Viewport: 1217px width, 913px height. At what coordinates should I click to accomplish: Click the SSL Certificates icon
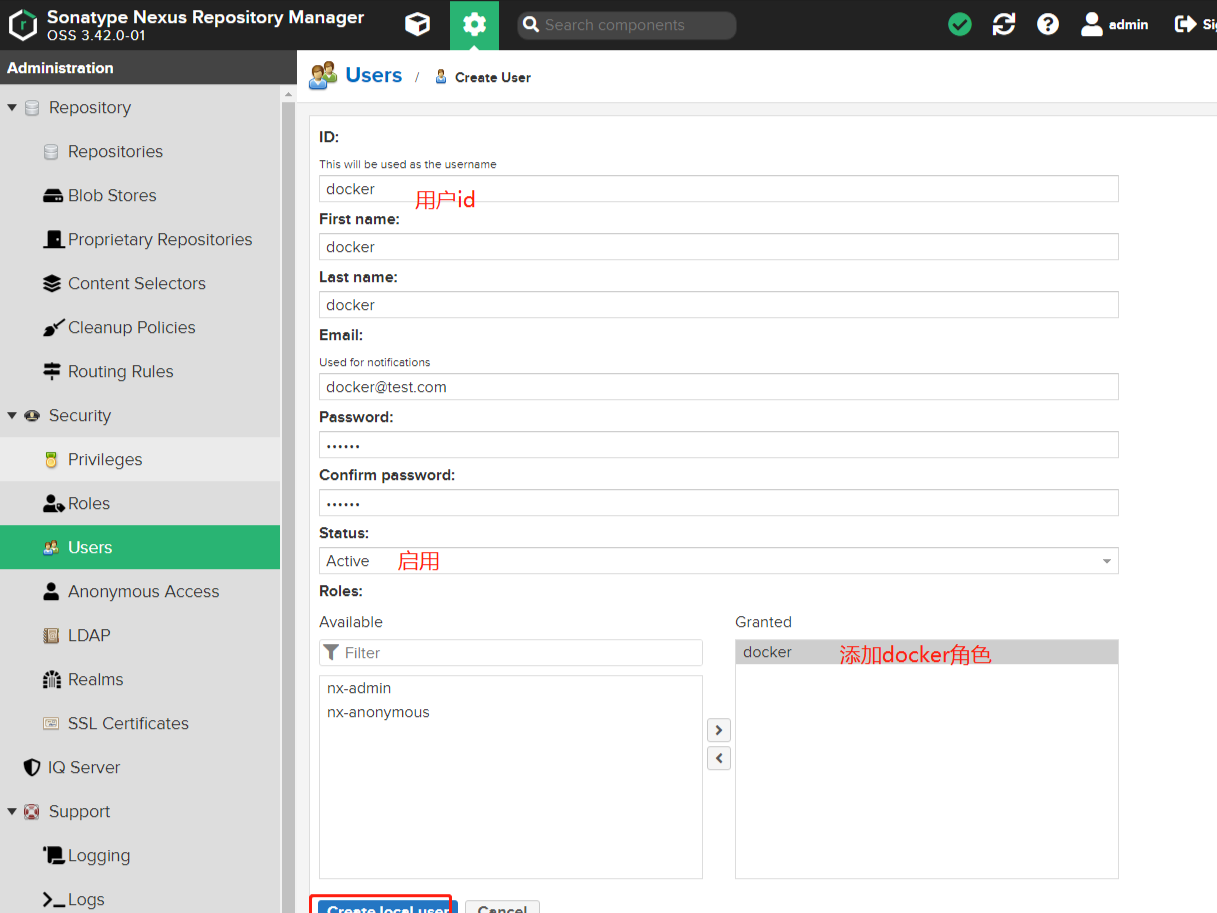[51, 724]
